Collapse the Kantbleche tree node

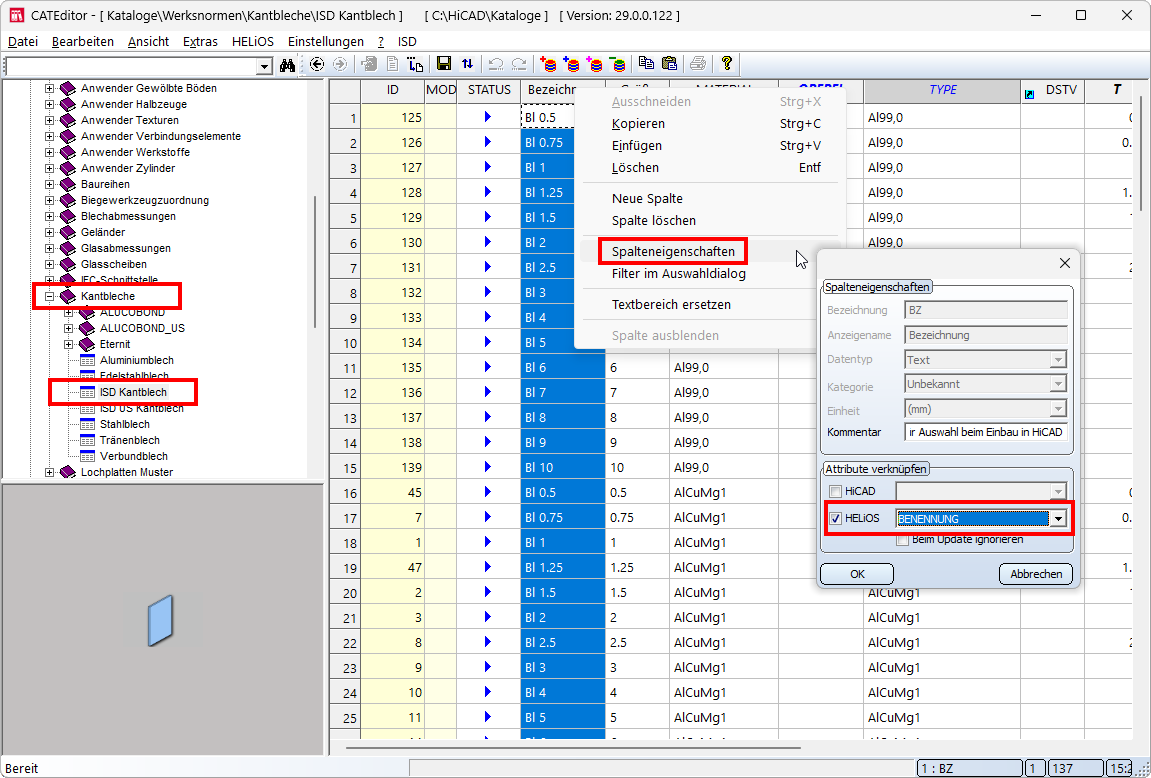50,296
